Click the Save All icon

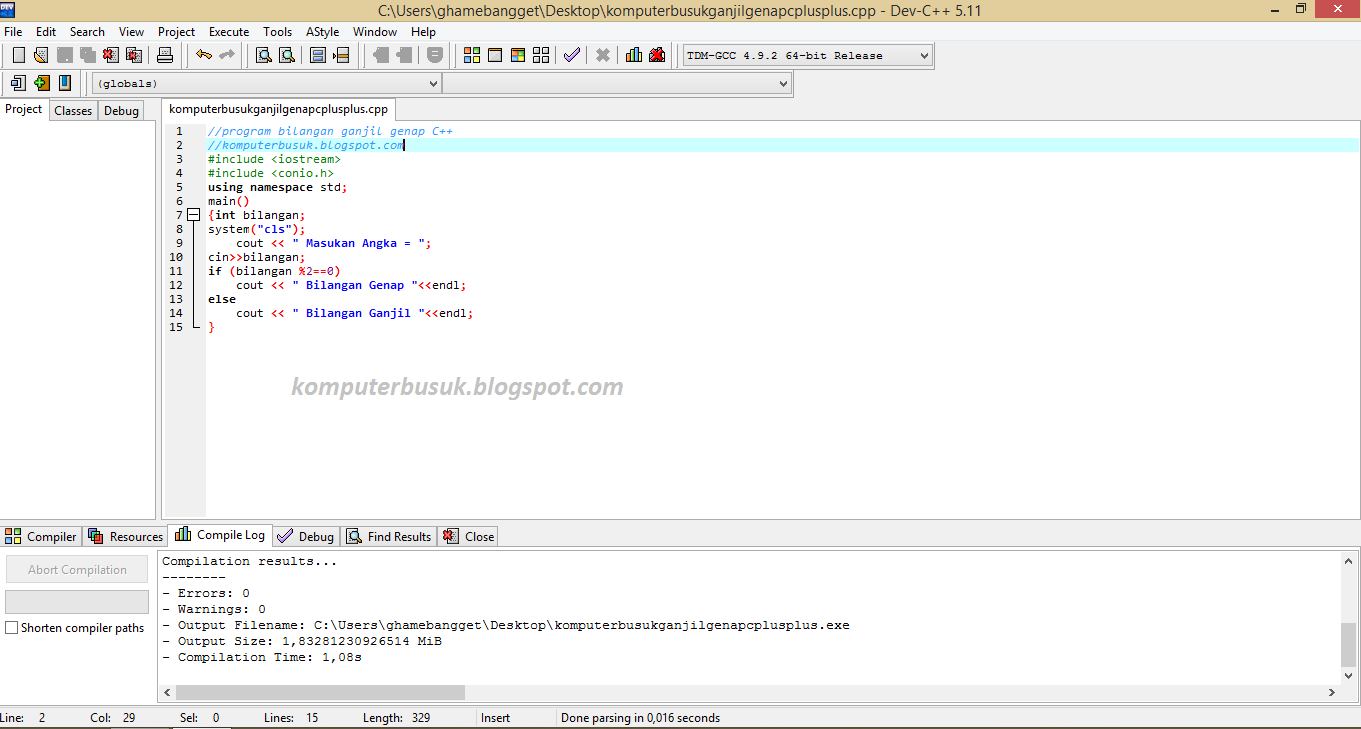point(87,55)
